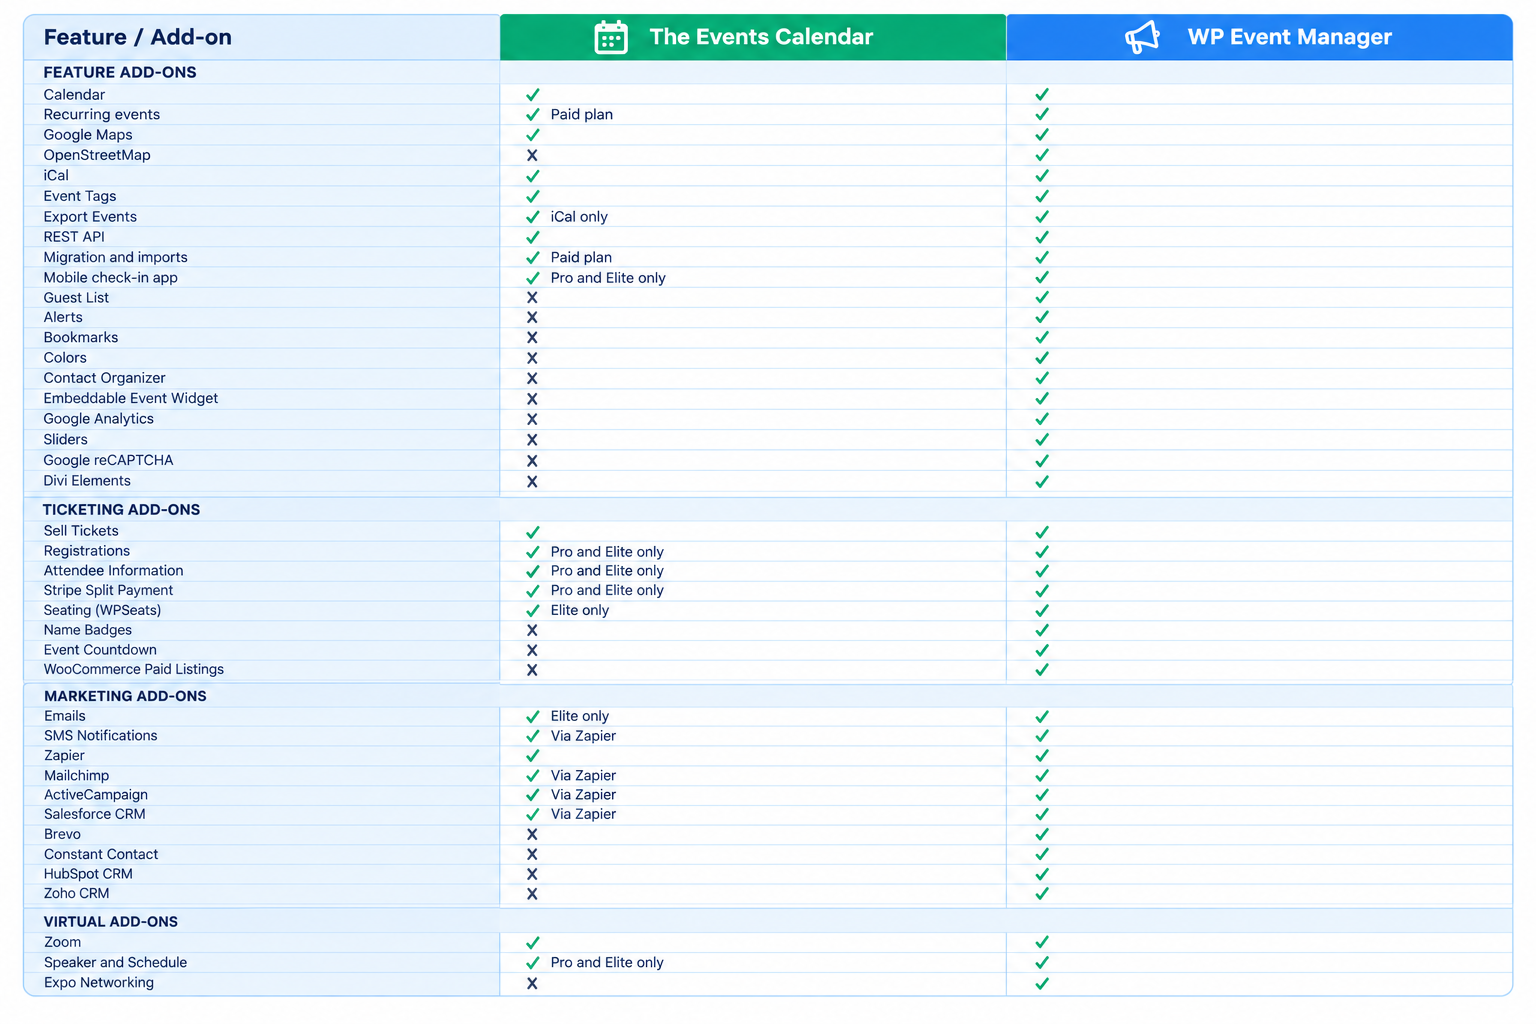Click The Events Calendar column header title
The height and width of the screenshot is (1024, 1536).
click(x=761, y=37)
